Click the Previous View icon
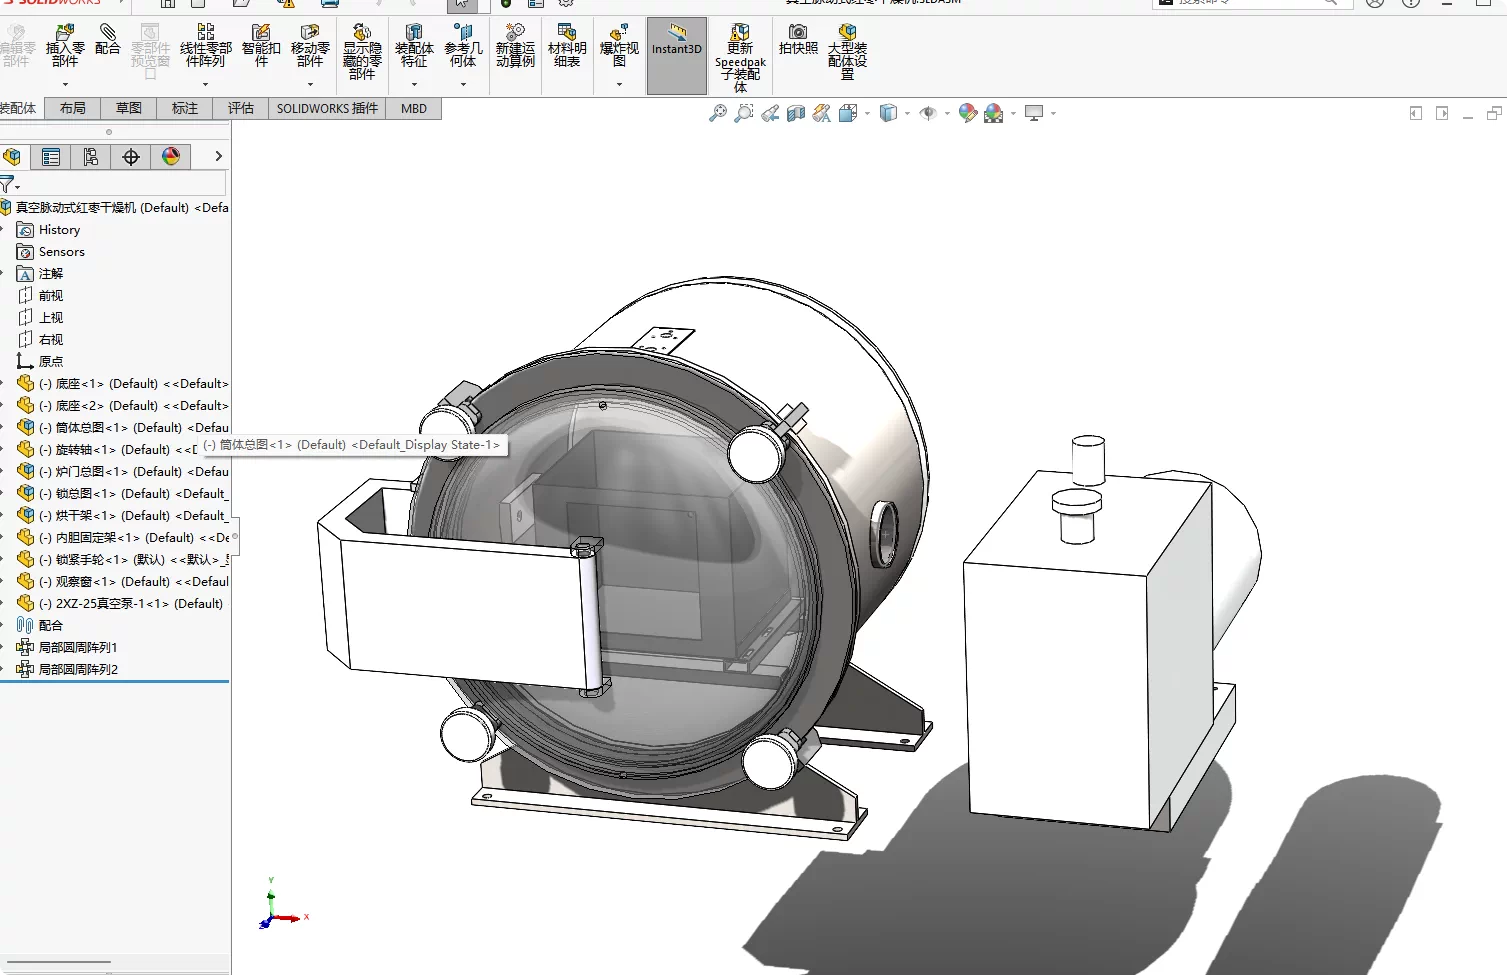 (x=770, y=113)
